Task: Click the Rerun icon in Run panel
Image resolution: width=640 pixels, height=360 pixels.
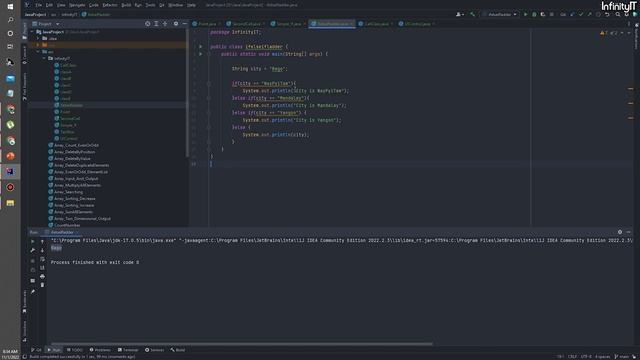Action: (x=33, y=241)
